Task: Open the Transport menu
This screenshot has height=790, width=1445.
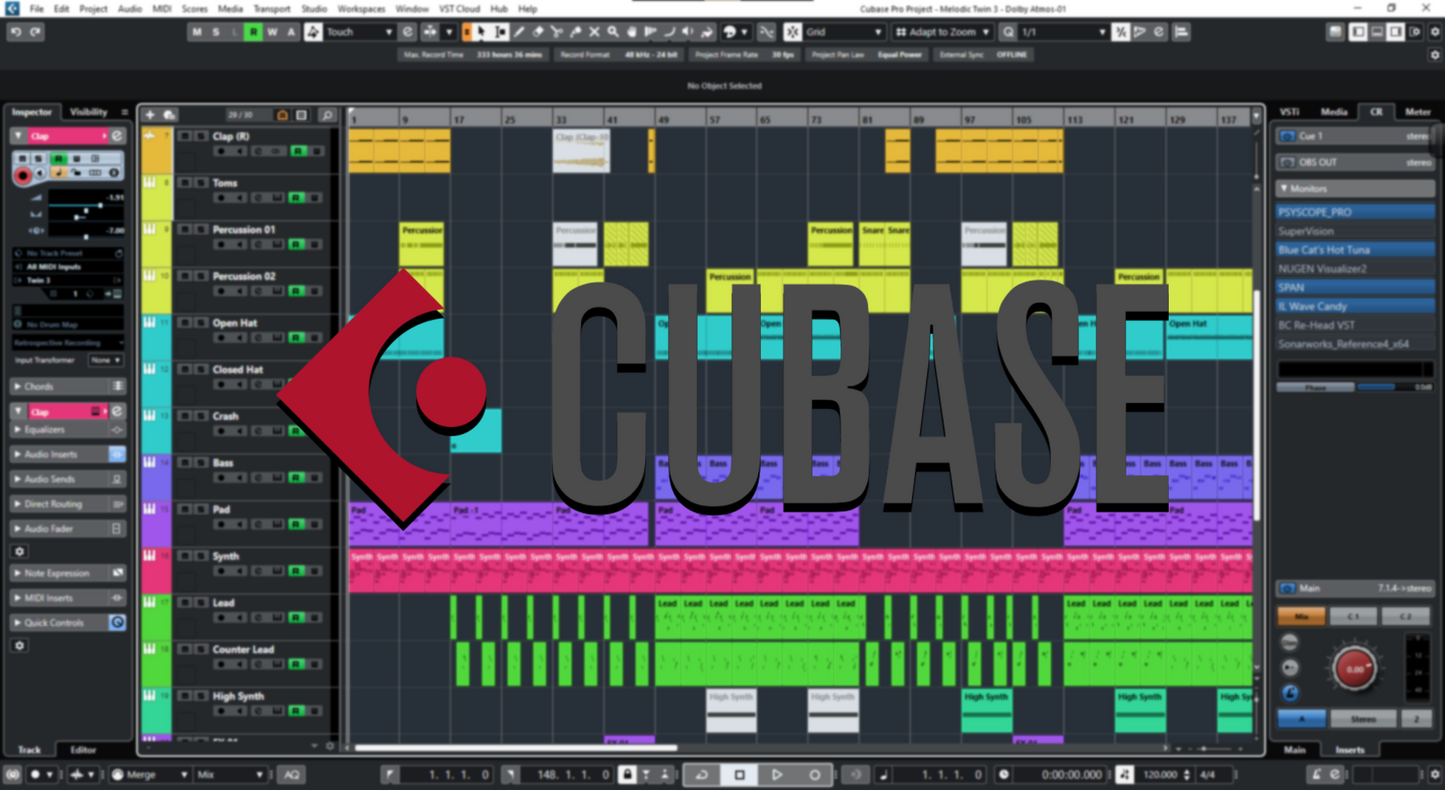Action: point(271,9)
